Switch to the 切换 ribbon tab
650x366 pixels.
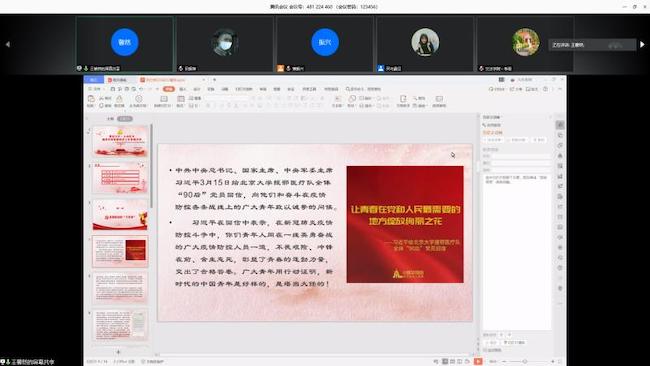pyautogui.click(x=211, y=89)
